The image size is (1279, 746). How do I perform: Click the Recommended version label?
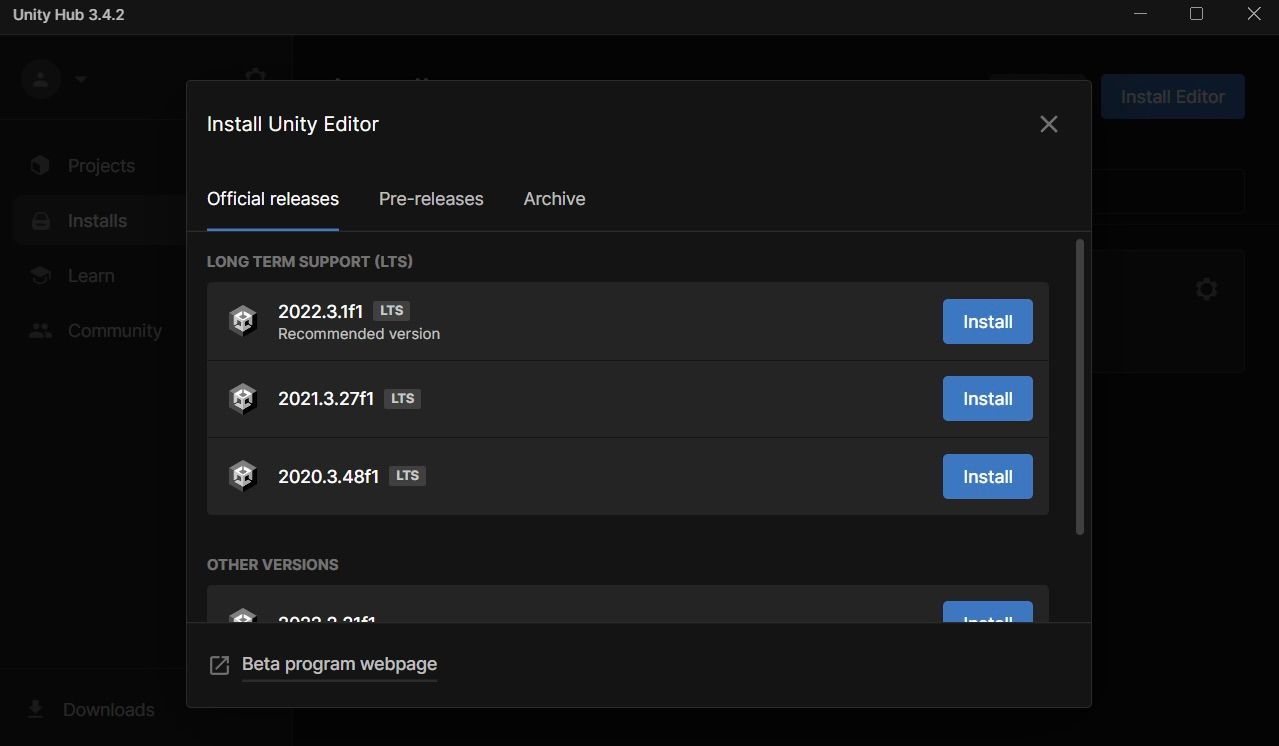359,334
